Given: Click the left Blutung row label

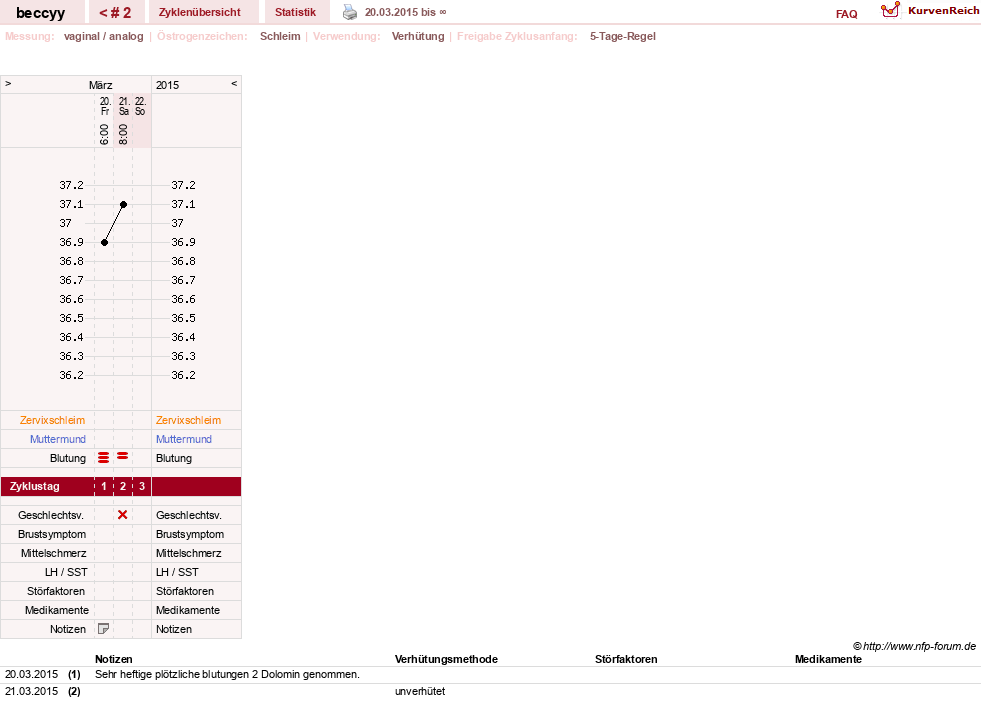Looking at the screenshot, I should (x=68, y=458).
